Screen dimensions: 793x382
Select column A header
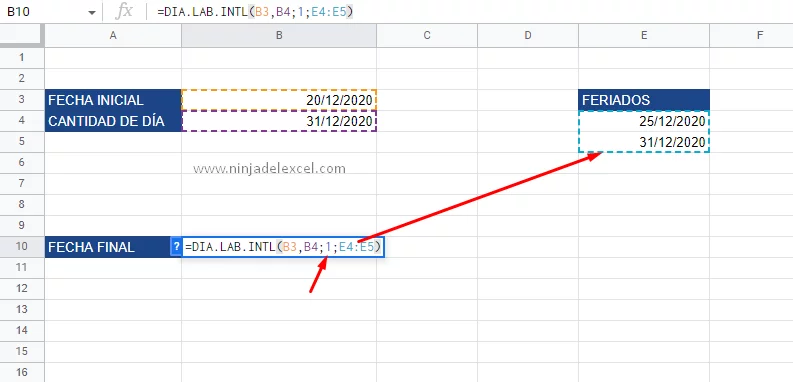[113, 35]
